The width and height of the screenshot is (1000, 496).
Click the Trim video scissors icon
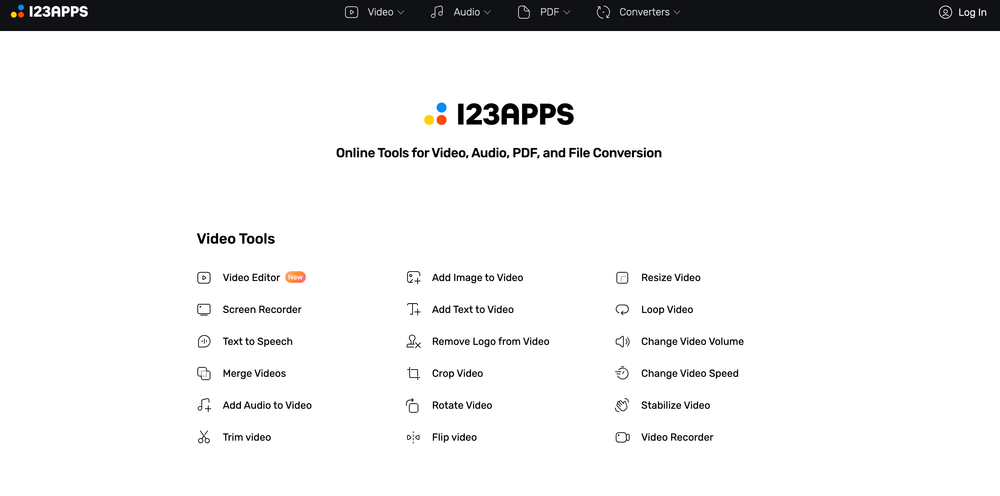pos(203,437)
